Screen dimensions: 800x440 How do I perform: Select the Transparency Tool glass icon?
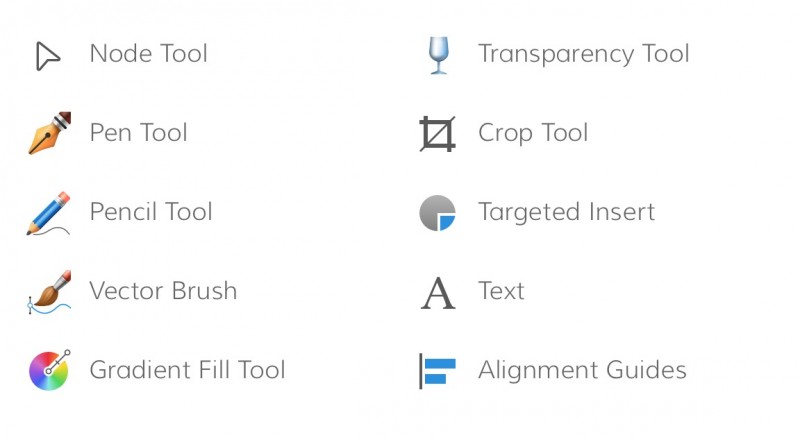pos(439,55)
